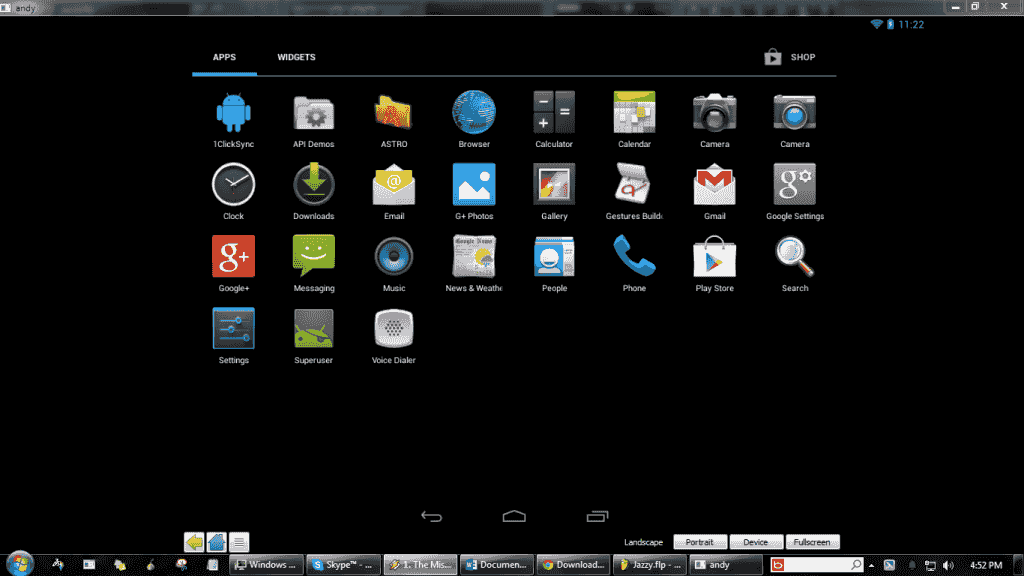Open the SHOP section
The width and height of the screenshot is (1024, 576).
coord(789,57)
